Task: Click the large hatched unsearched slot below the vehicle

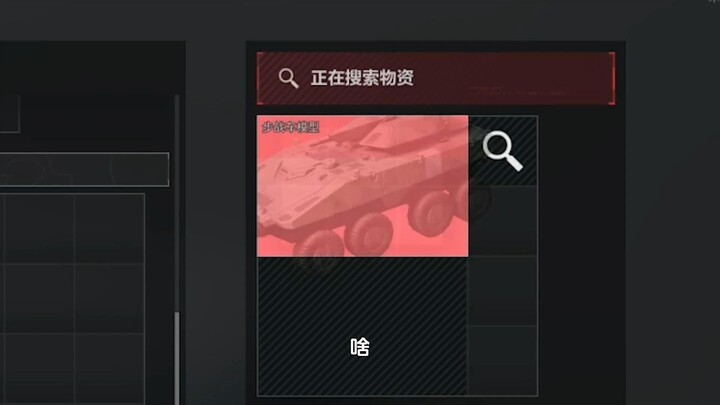Action: point(363,326)
